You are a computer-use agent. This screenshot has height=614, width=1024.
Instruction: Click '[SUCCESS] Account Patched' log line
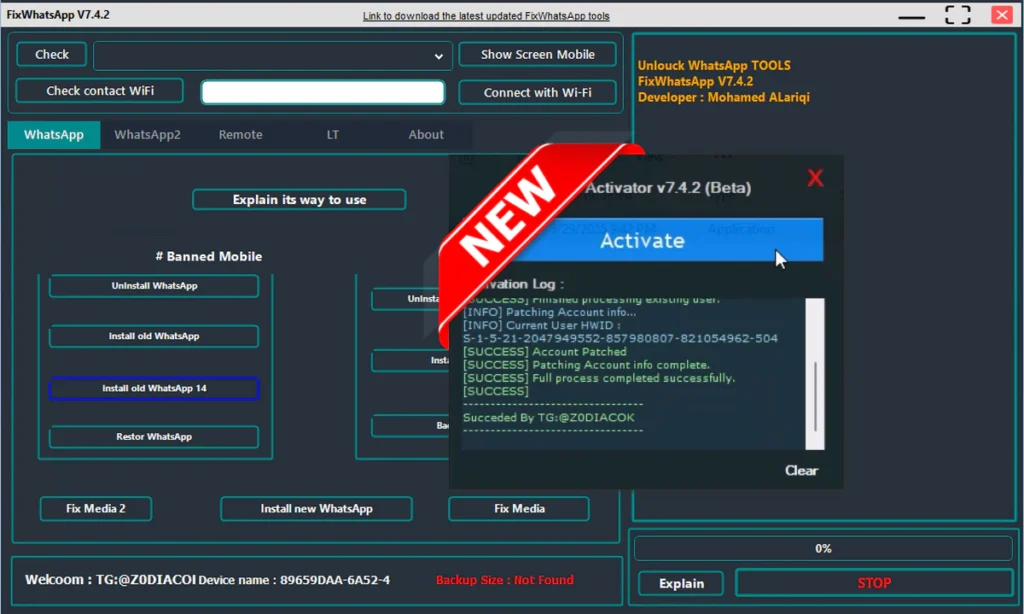[x=545, y=351]
